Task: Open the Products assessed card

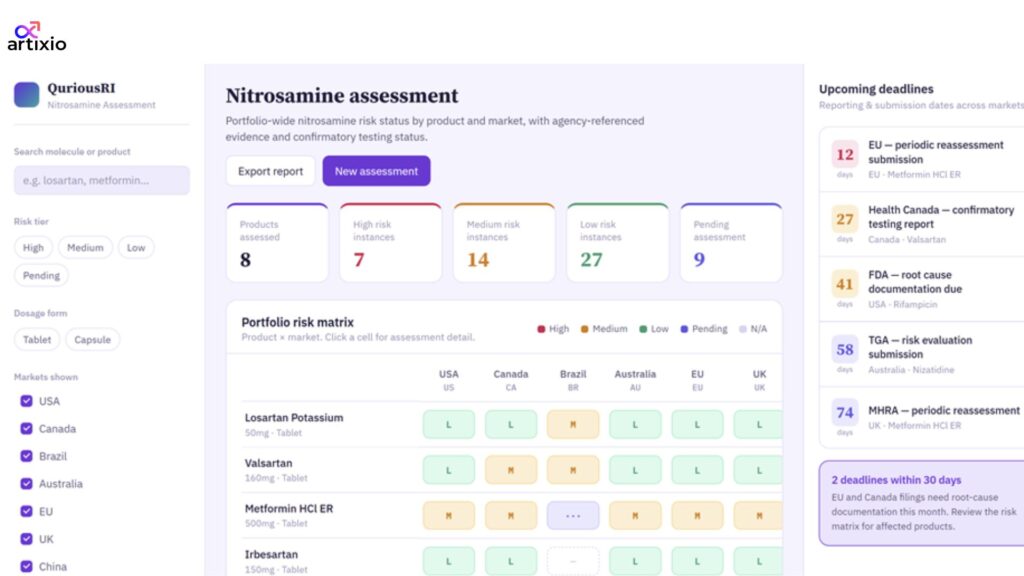Action: pyautogui.click(x=277, y=242)
